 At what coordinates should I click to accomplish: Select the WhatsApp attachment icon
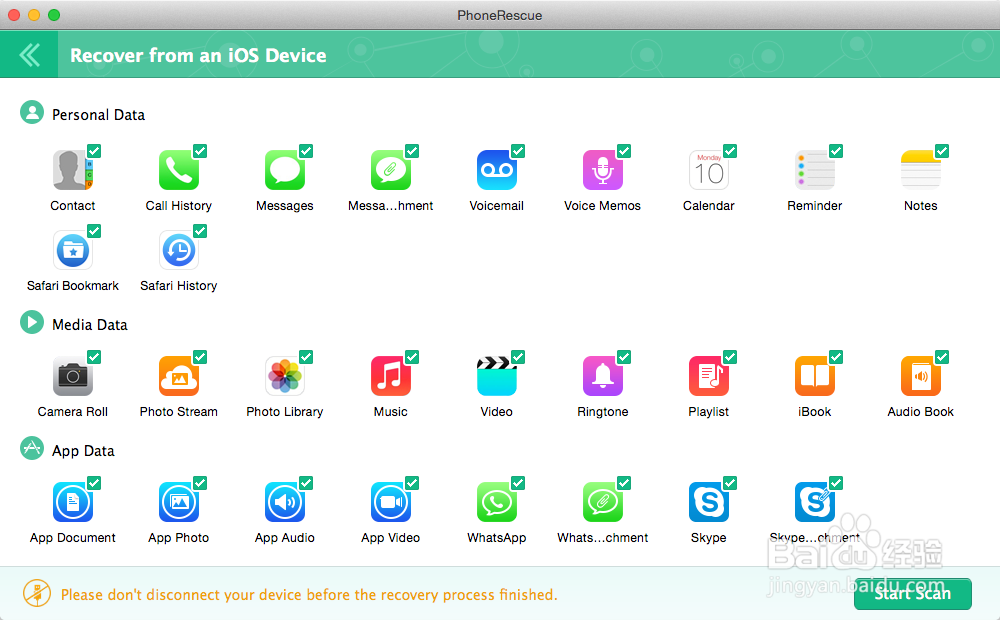603,502
